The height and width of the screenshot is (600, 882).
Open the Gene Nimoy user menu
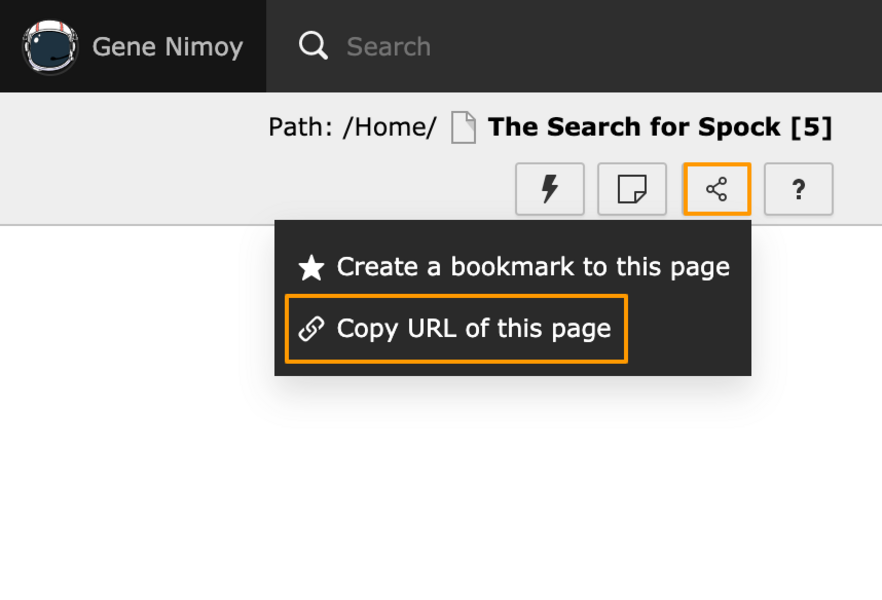coord(167,47)
